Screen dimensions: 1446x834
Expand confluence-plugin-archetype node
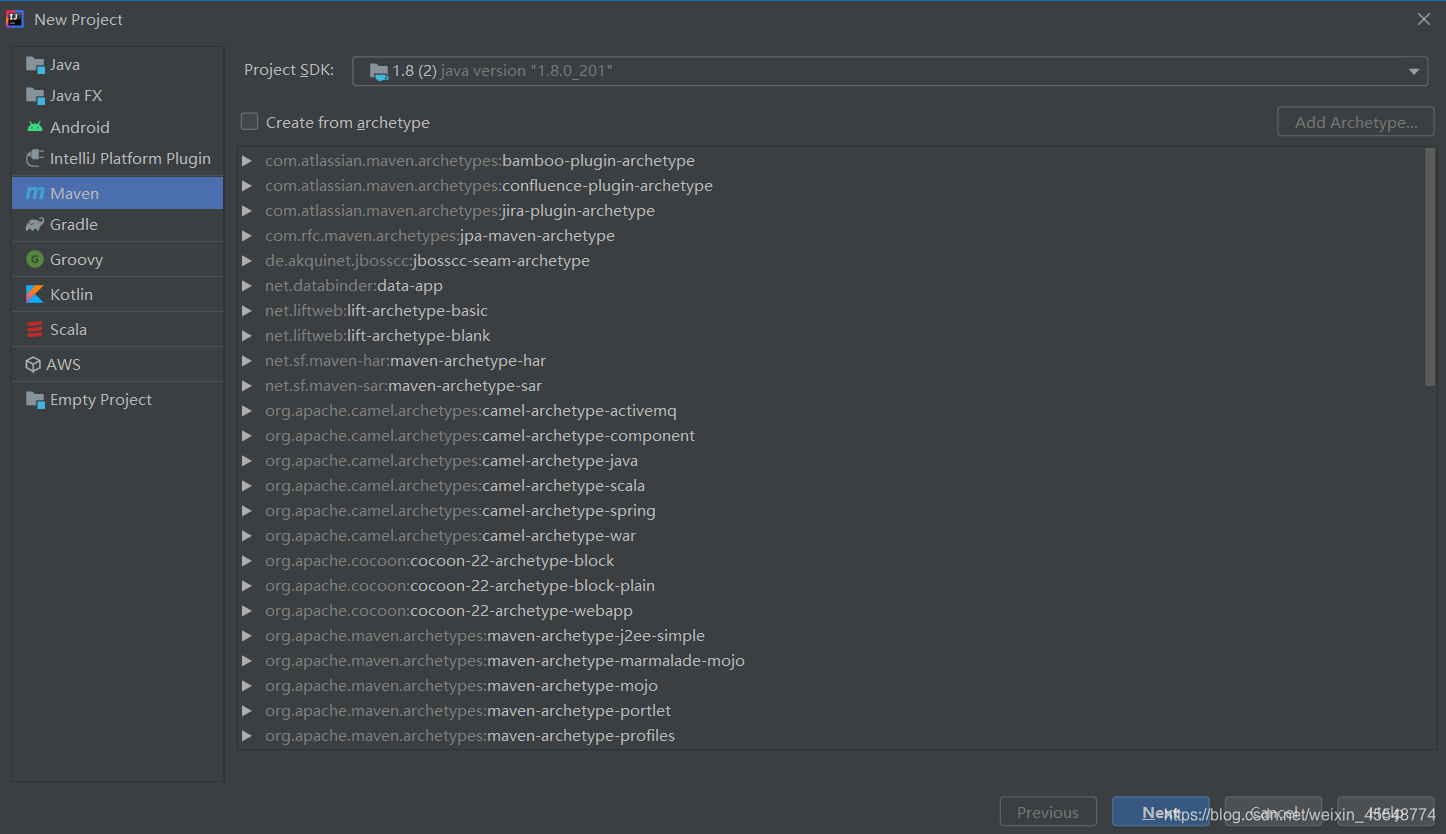(247, 186)
